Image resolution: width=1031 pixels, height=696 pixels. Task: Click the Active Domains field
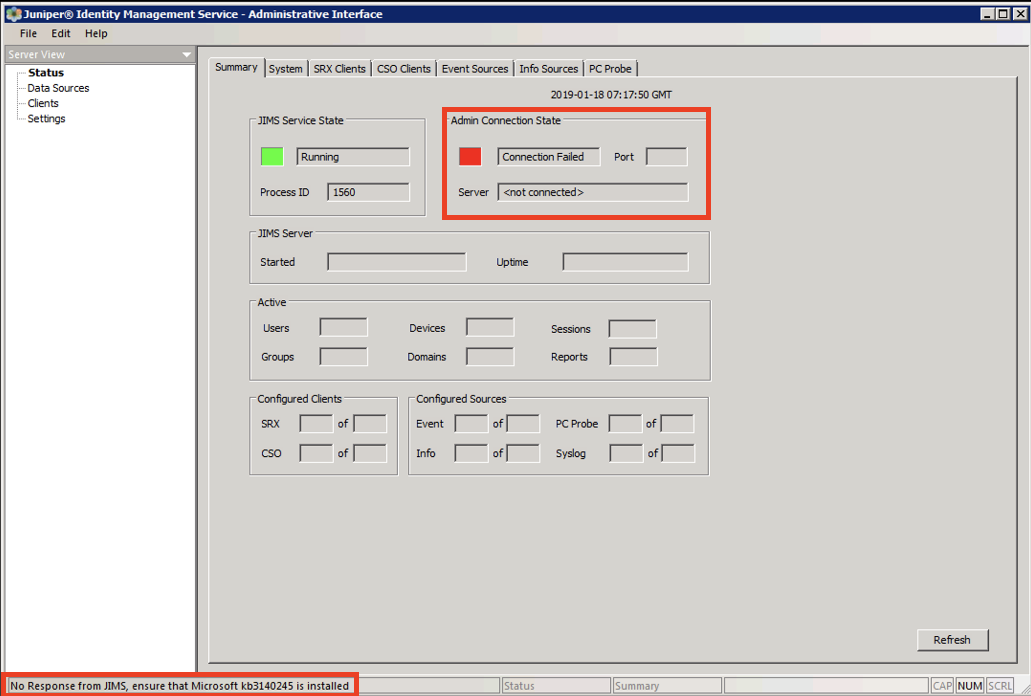[x=490, y=356]
